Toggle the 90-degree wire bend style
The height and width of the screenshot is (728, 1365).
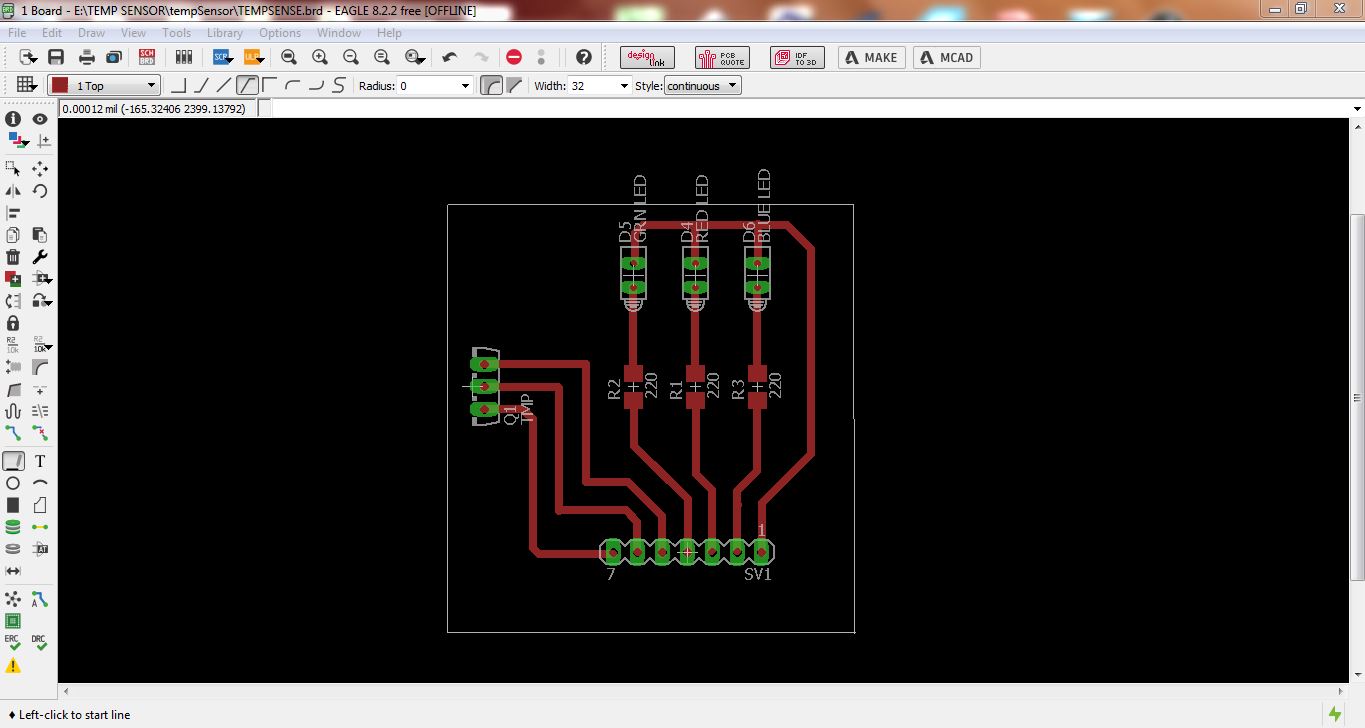180,85
